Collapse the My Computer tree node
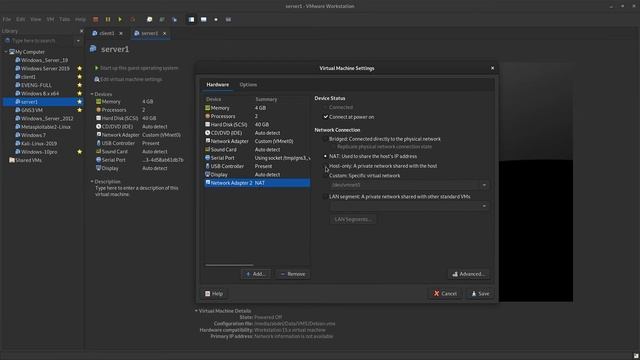The image size is (640, 360). pos(6,52)
